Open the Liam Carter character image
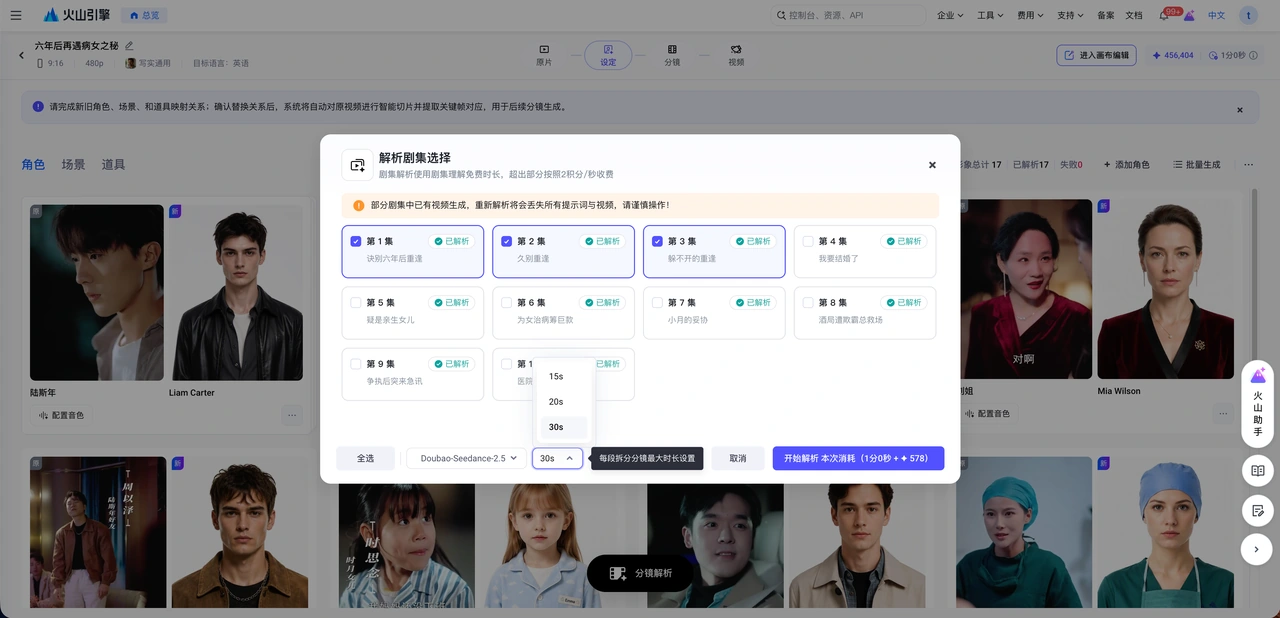This screenshot has height=618, width=1280. (236, 293)
